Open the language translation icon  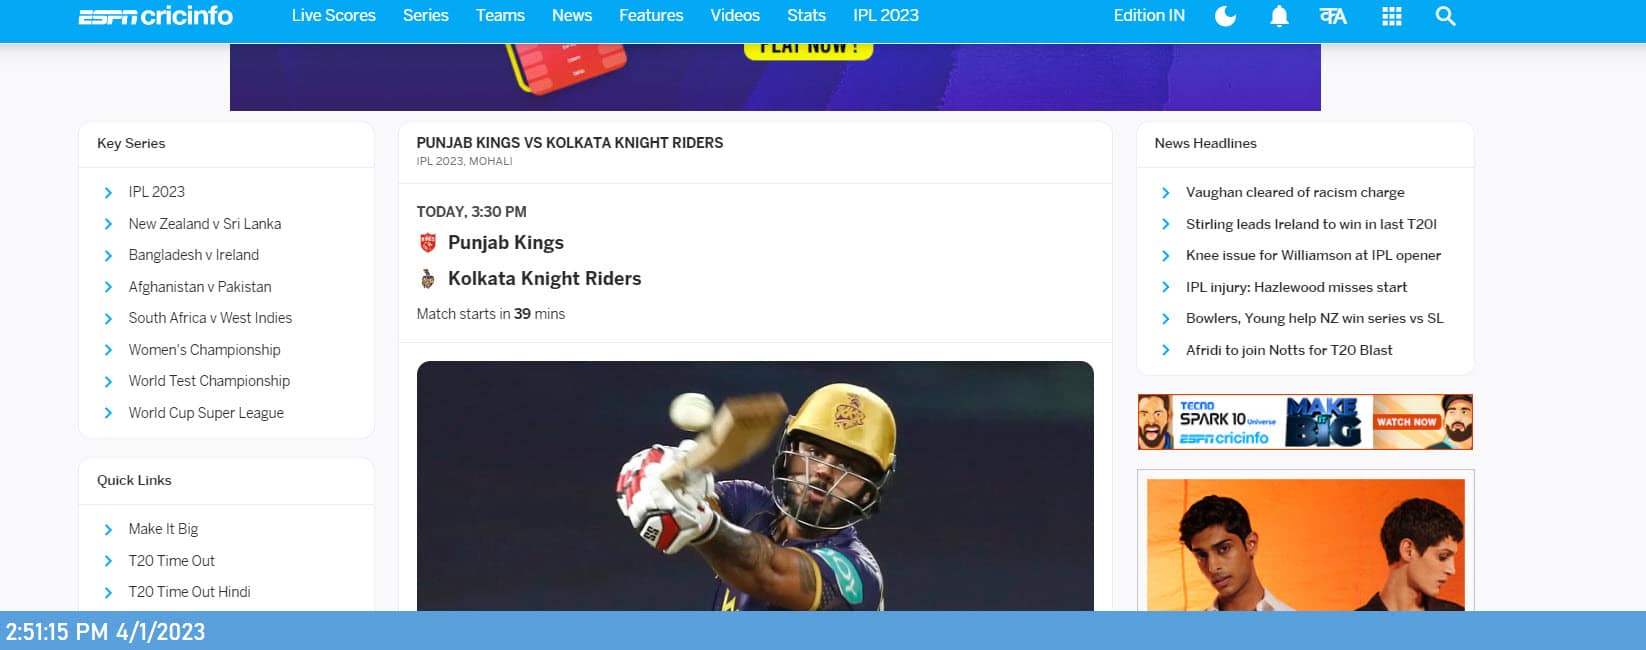click(x=1333, y=16)
